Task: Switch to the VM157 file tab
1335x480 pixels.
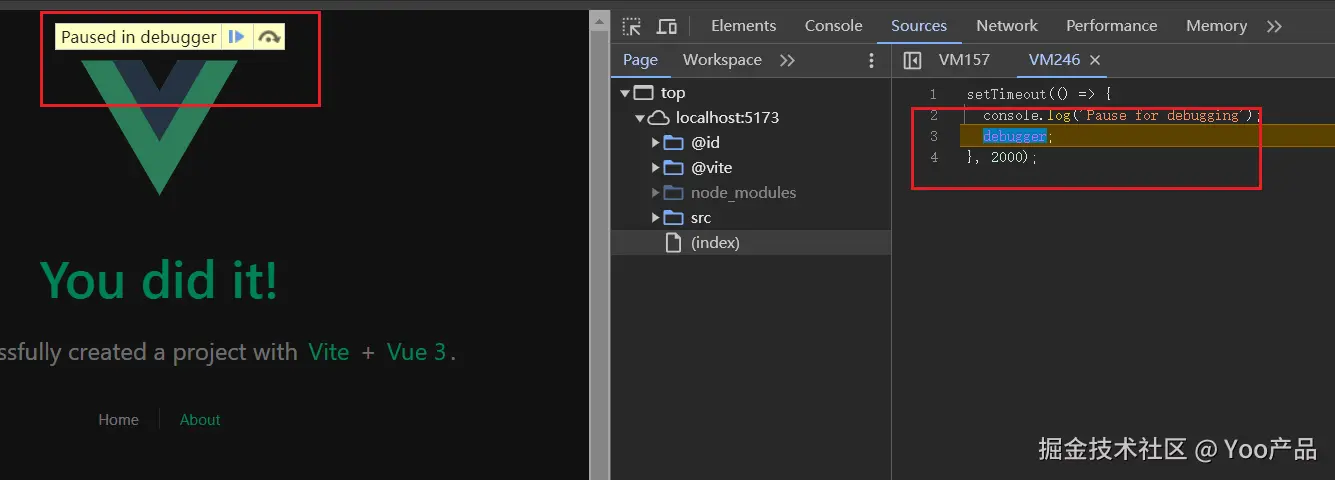Action: tap(964, 60)
